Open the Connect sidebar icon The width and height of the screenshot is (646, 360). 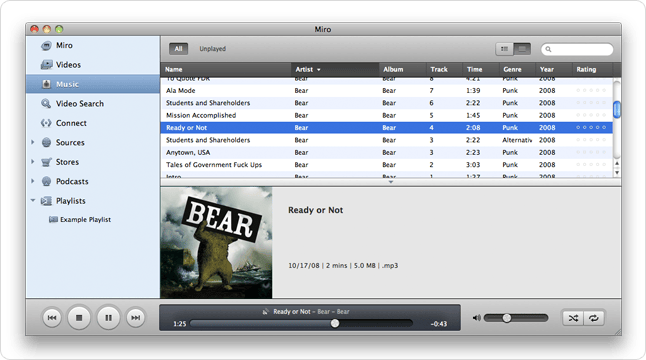[46, 123]
